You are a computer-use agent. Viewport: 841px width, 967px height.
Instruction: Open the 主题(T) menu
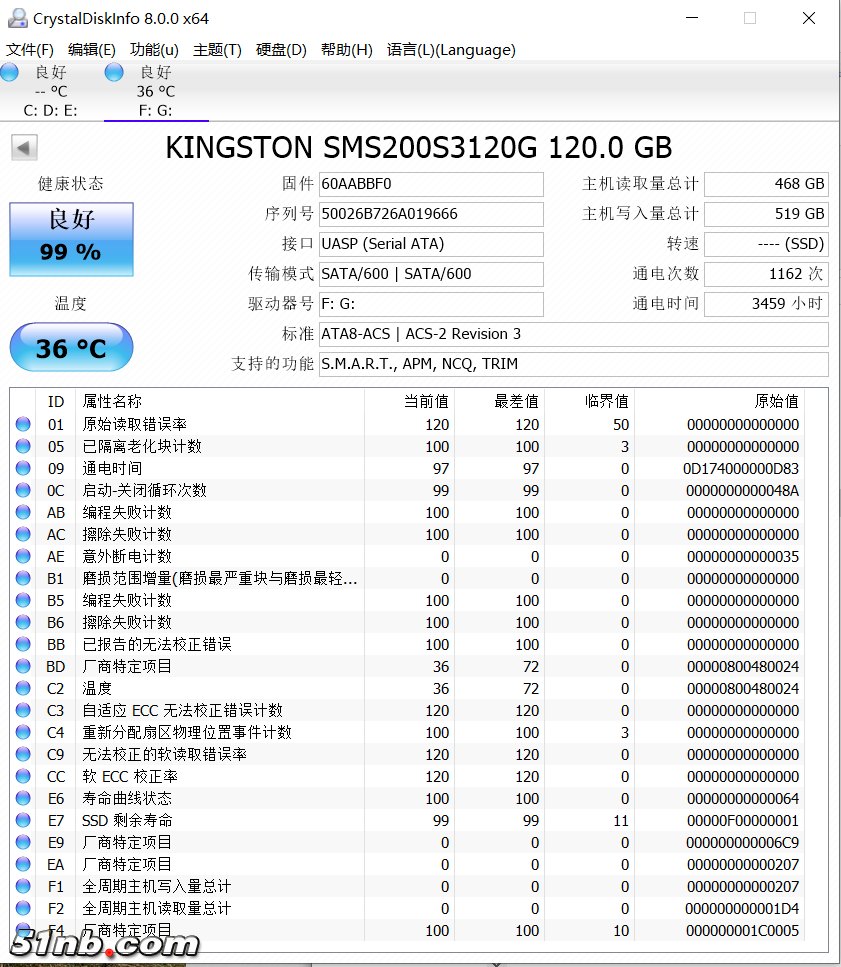coord(217,50)
